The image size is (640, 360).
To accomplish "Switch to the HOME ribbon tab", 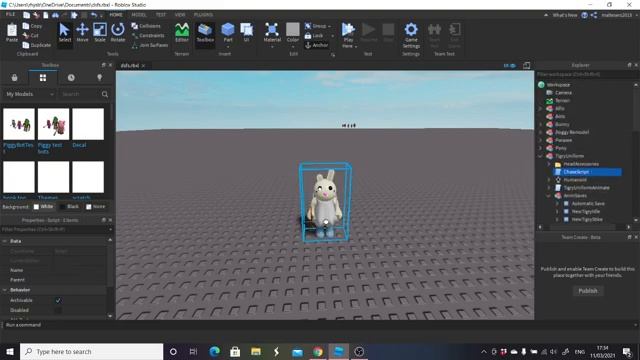I will (116, 15).
